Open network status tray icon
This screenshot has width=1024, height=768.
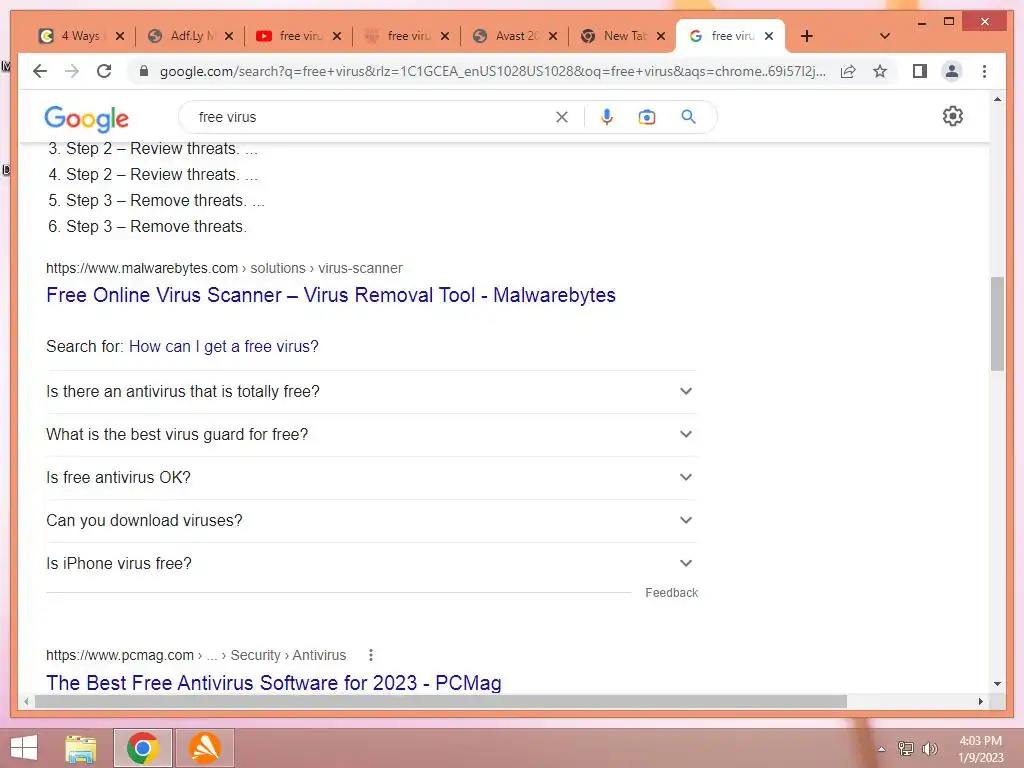pos(906,749)
